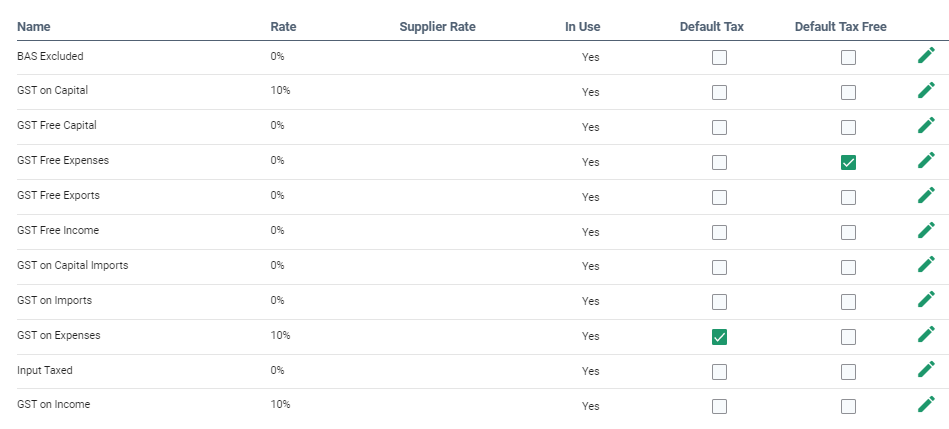Click the Rate column header
Image resolution: width=949 pixels, height=429 pixels.
(x=283, y=26)
